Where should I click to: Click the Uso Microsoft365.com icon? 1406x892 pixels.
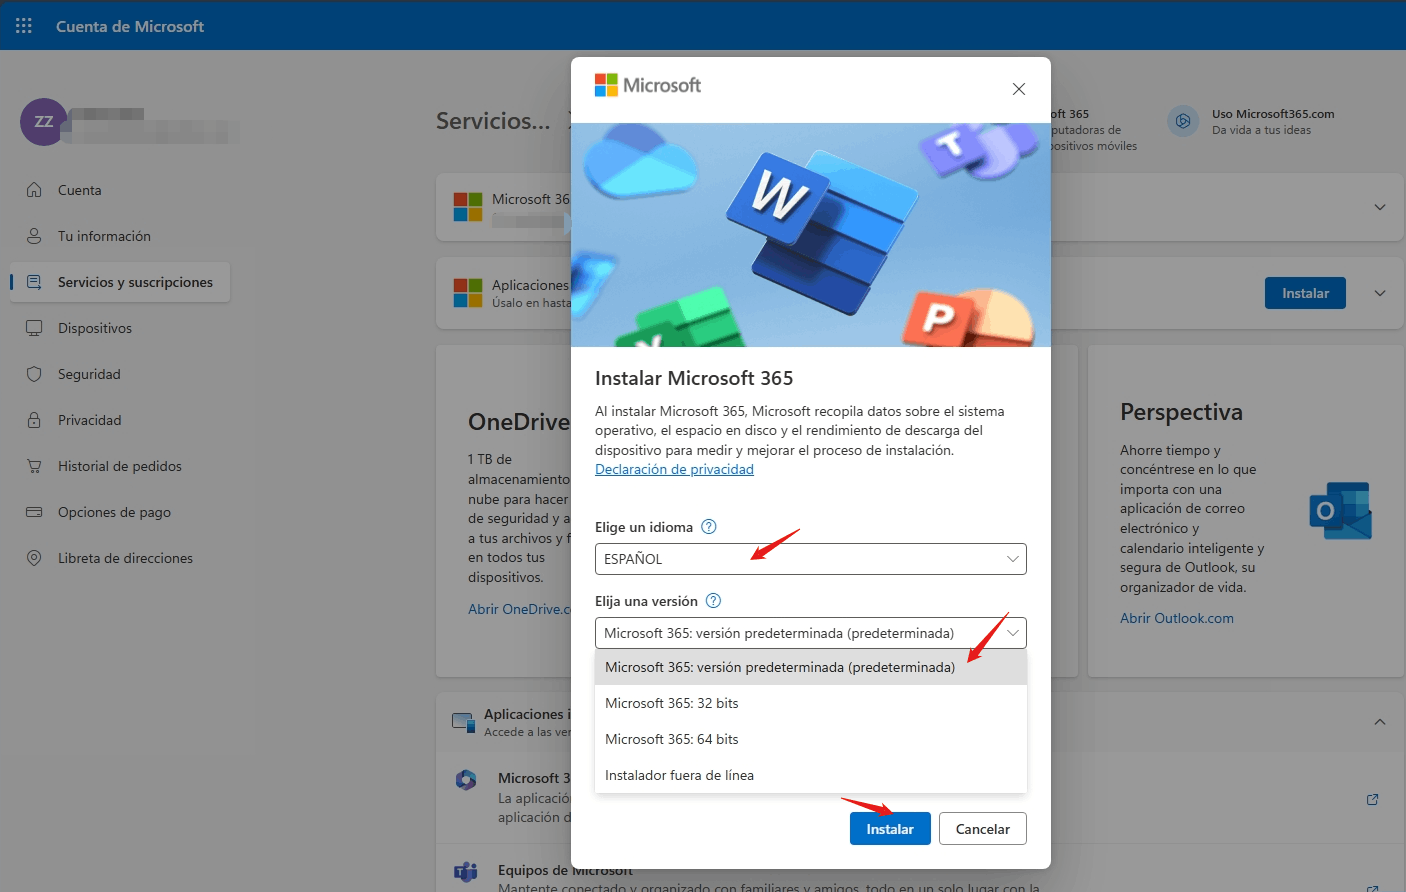pyautogui.click(x=1183, y=121)
